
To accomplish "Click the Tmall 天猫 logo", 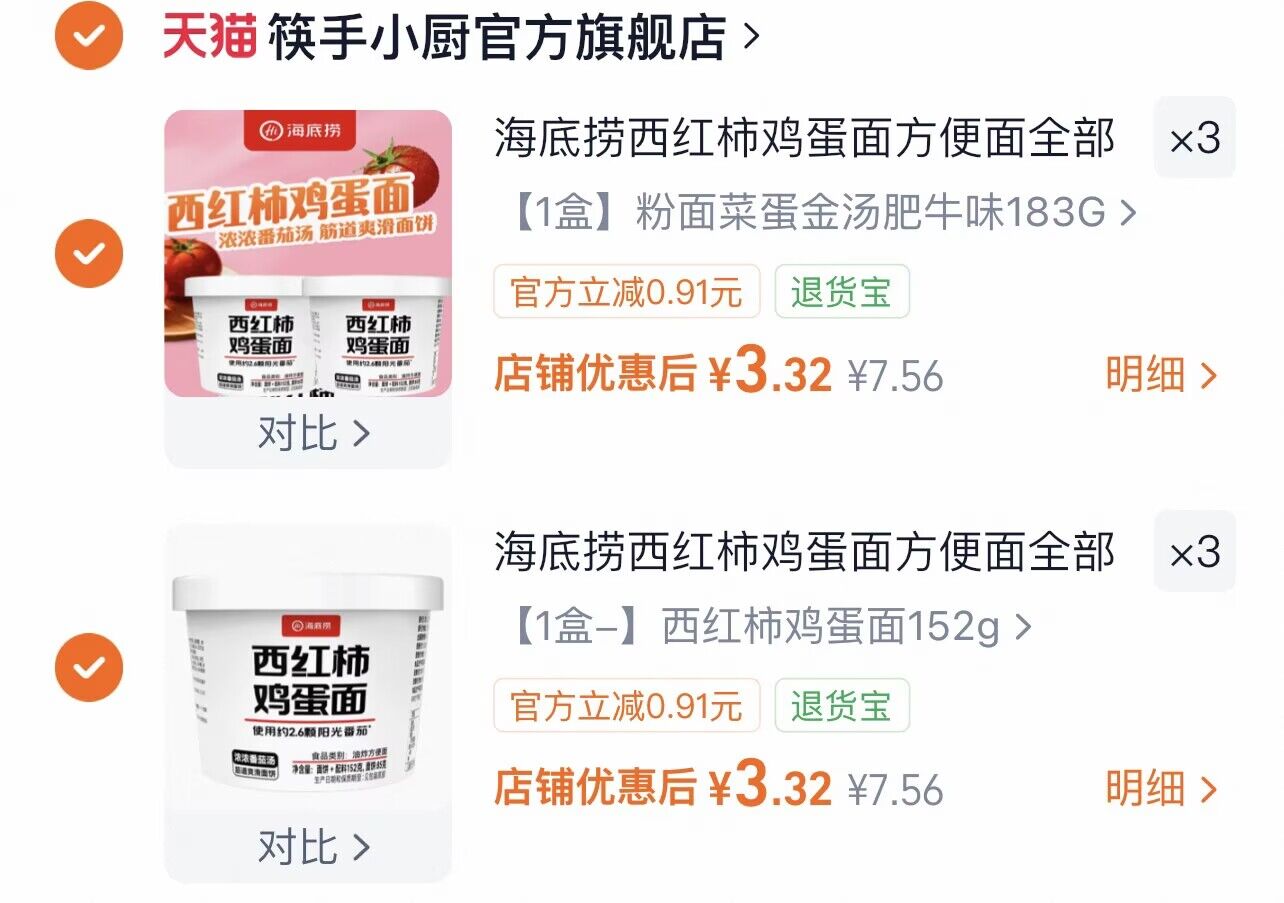I will 209,37.
